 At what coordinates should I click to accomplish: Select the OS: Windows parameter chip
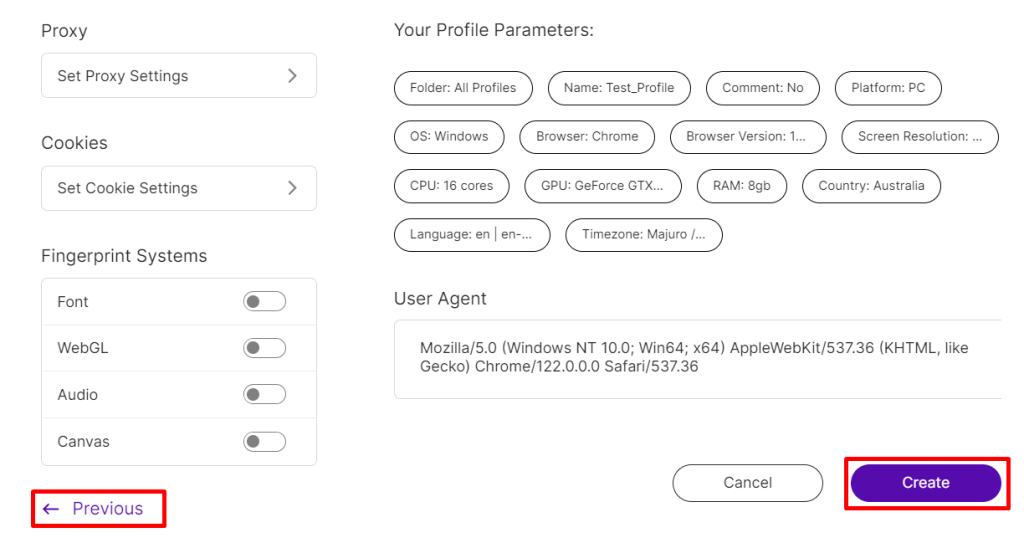click(449, 137)
